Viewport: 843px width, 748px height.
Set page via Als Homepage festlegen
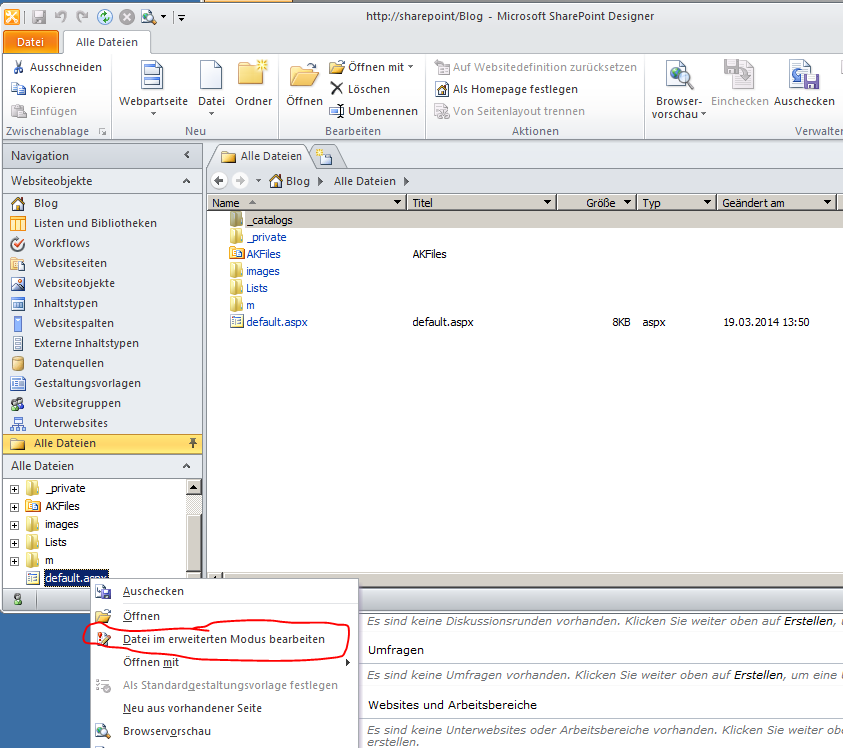(x=506, y=89)
